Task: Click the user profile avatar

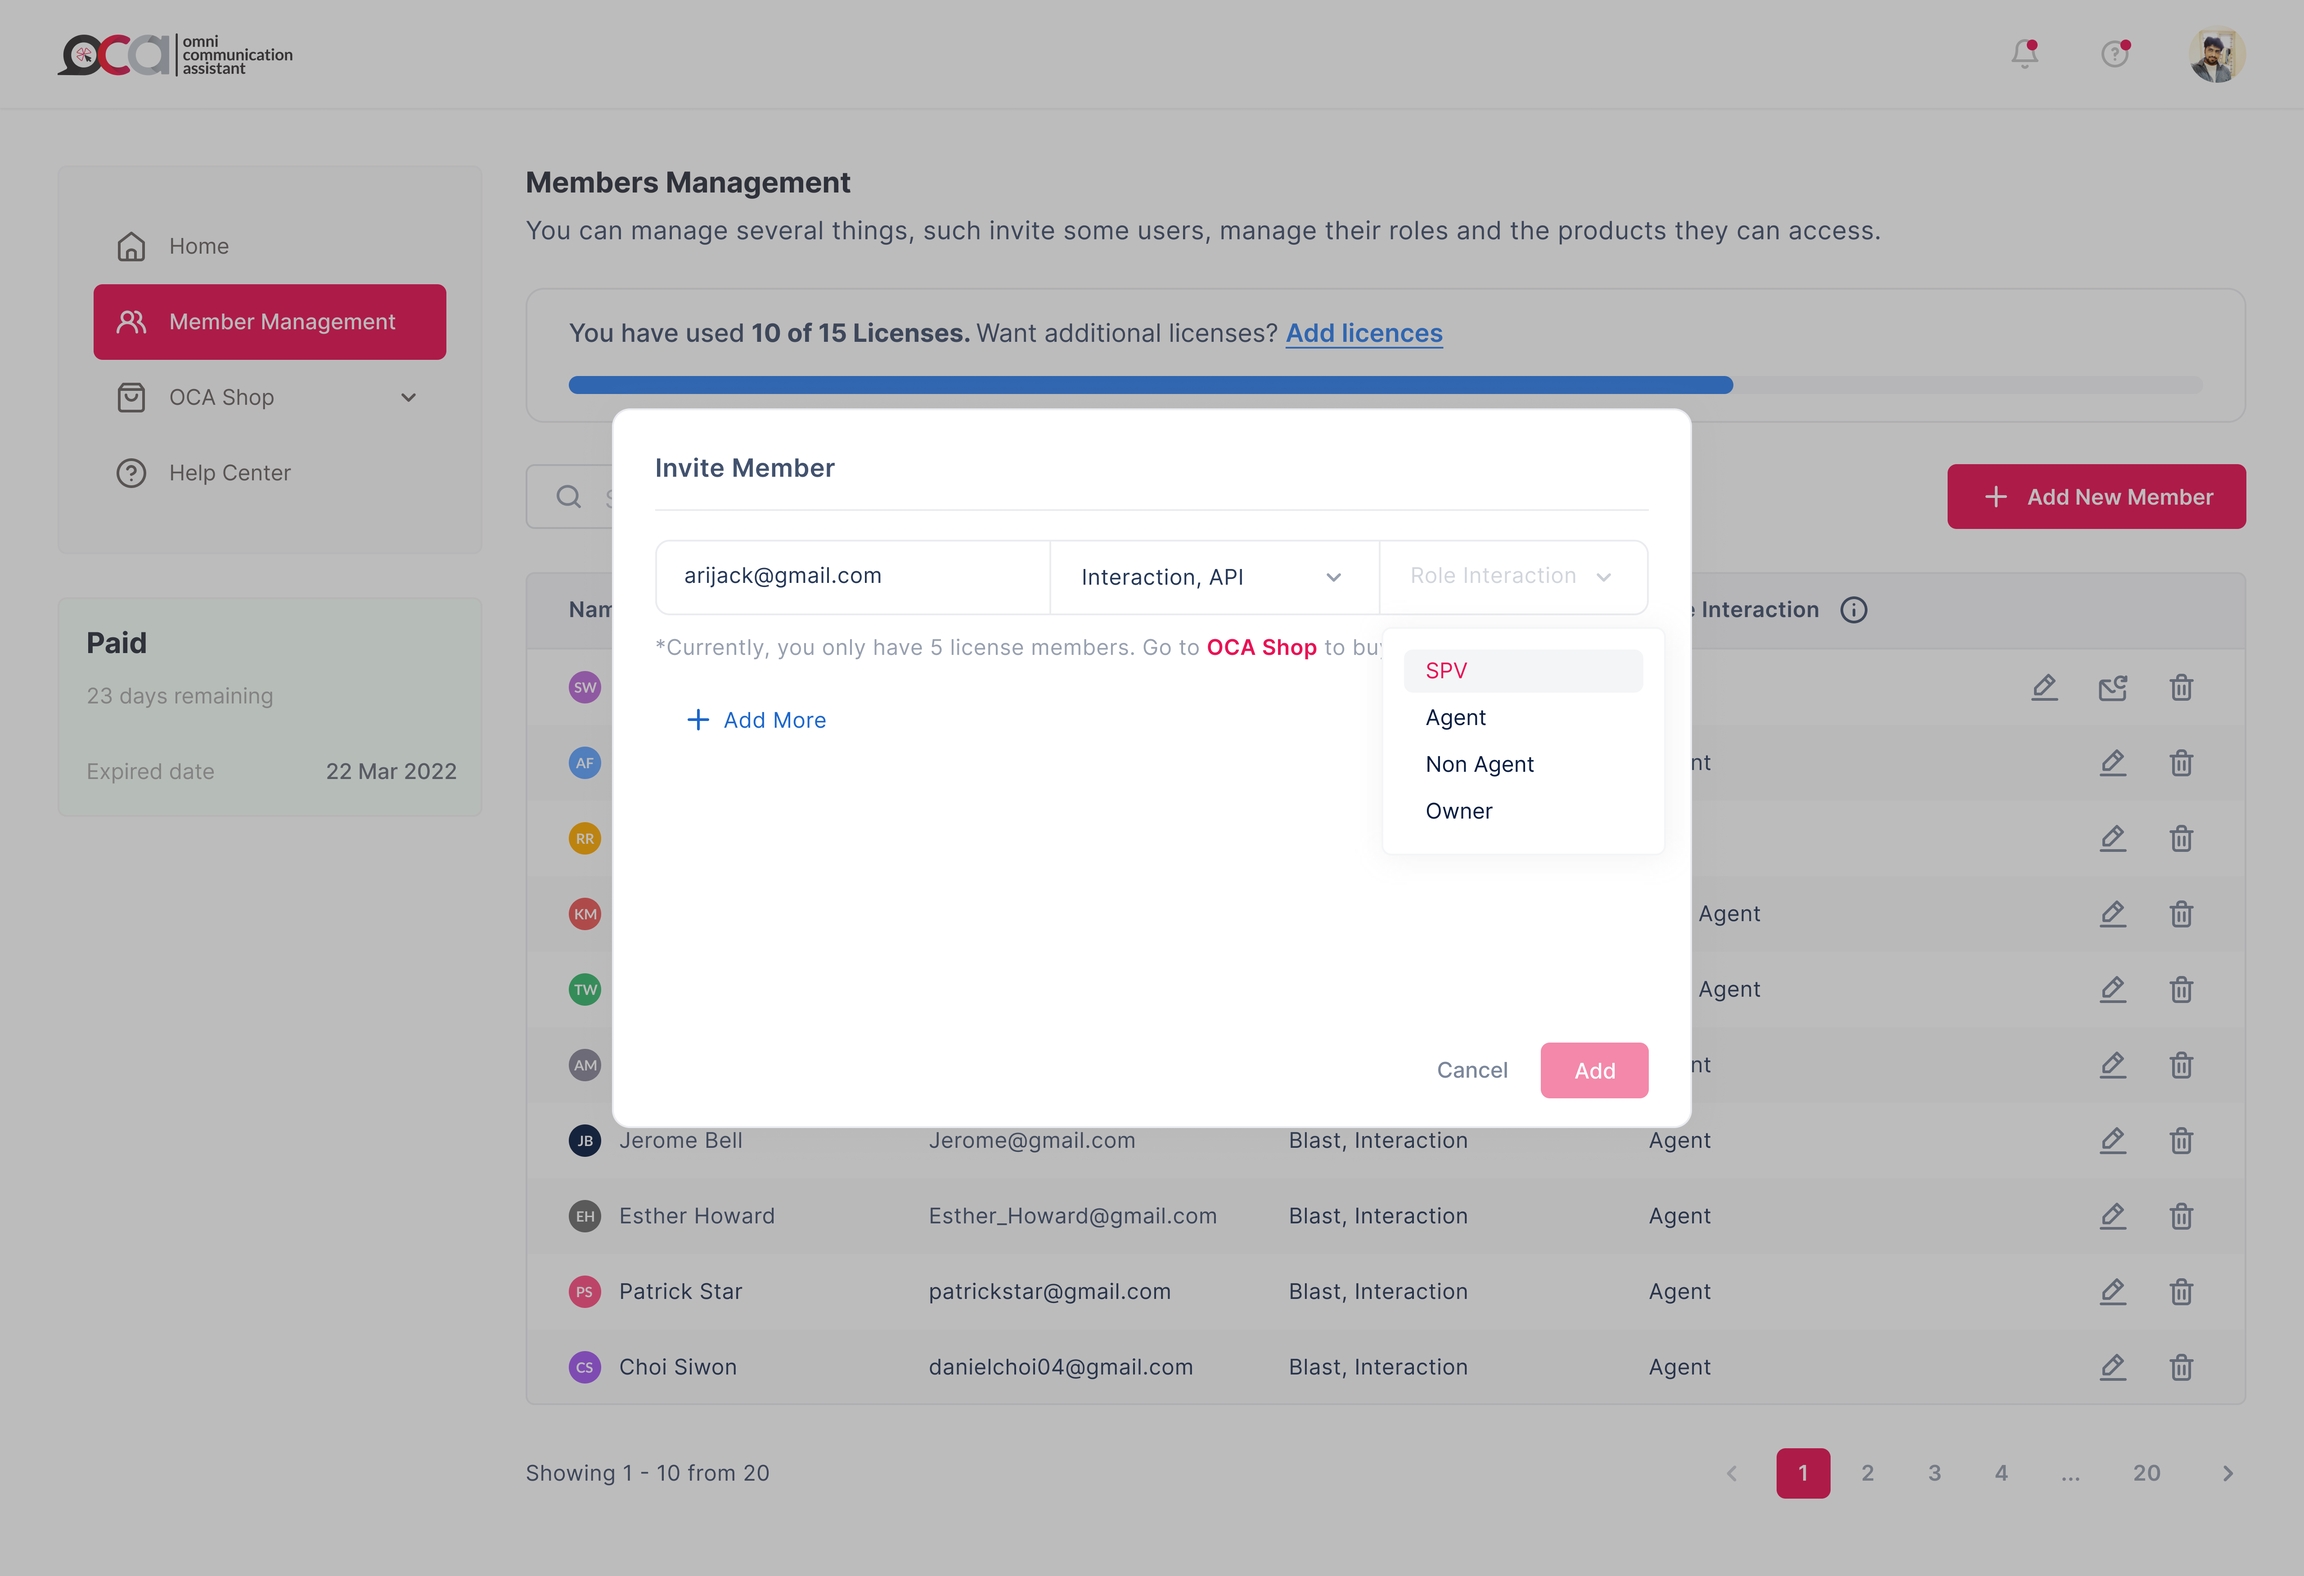Action: (2216, 55)
